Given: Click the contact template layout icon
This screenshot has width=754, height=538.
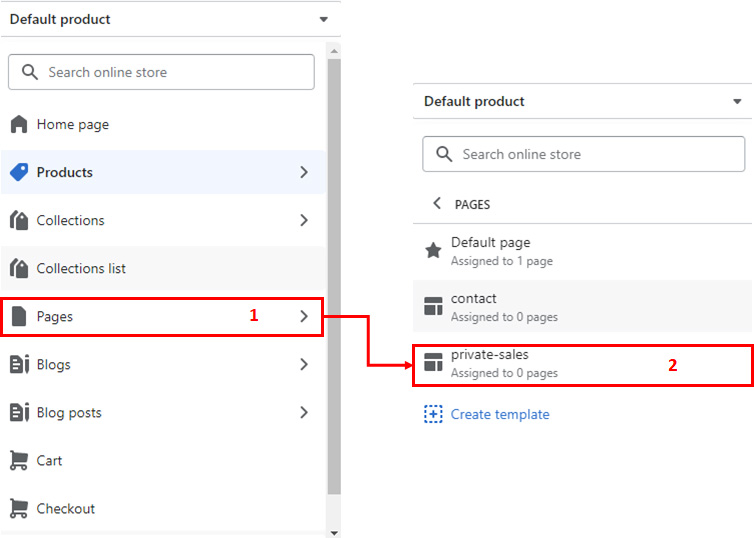Looking at the screenshot, I should 433,306.
